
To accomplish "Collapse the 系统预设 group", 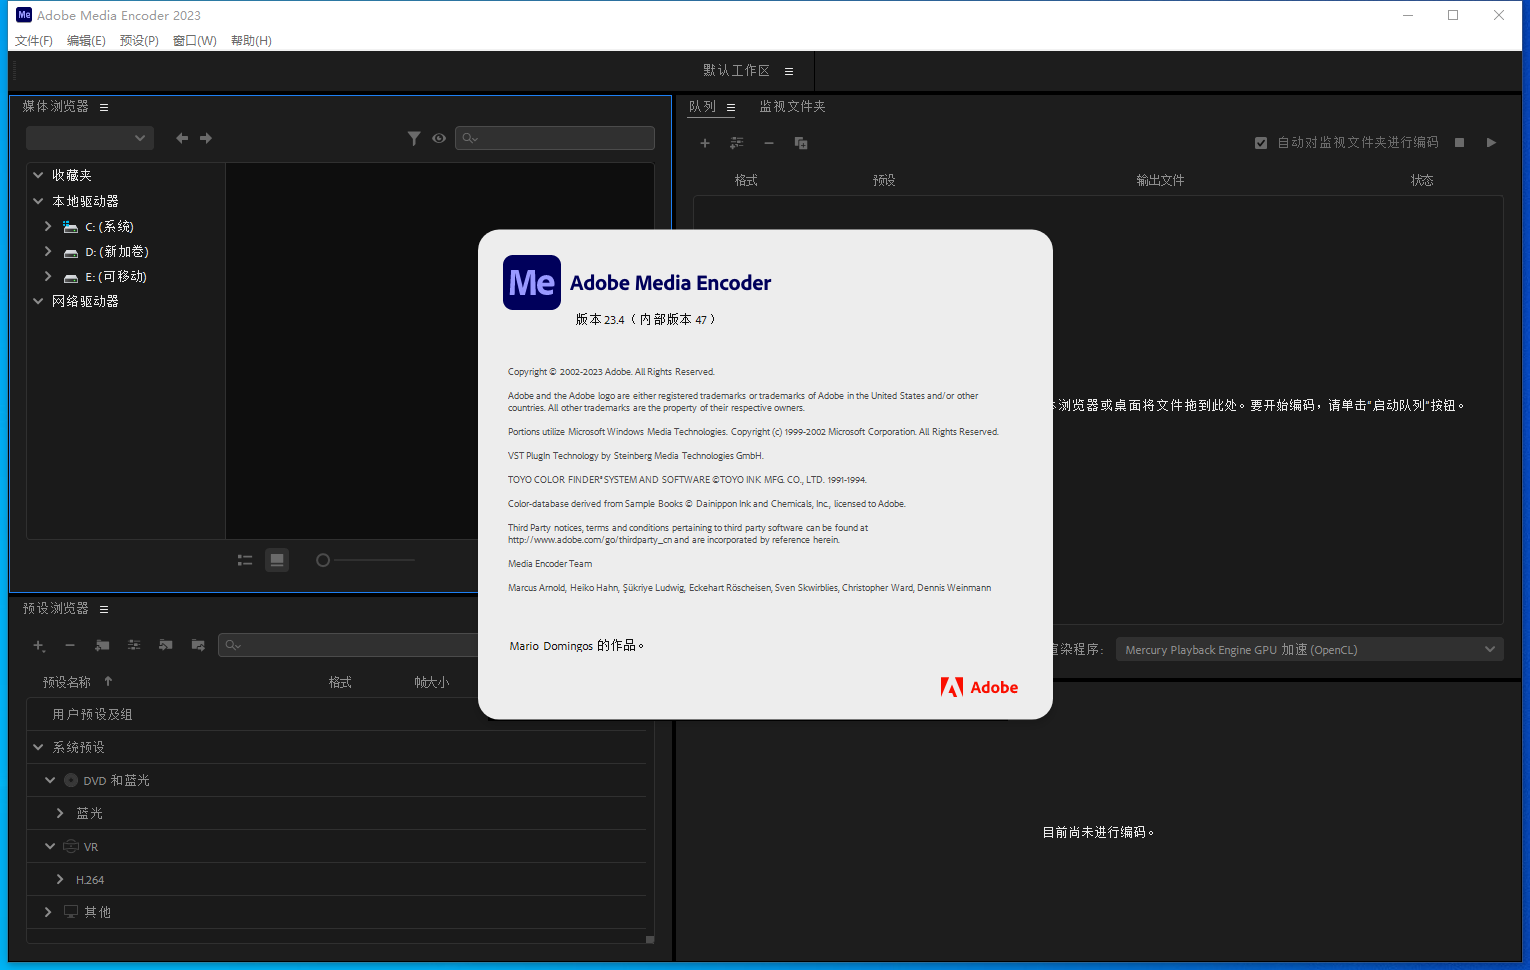I will pos(38,747).
